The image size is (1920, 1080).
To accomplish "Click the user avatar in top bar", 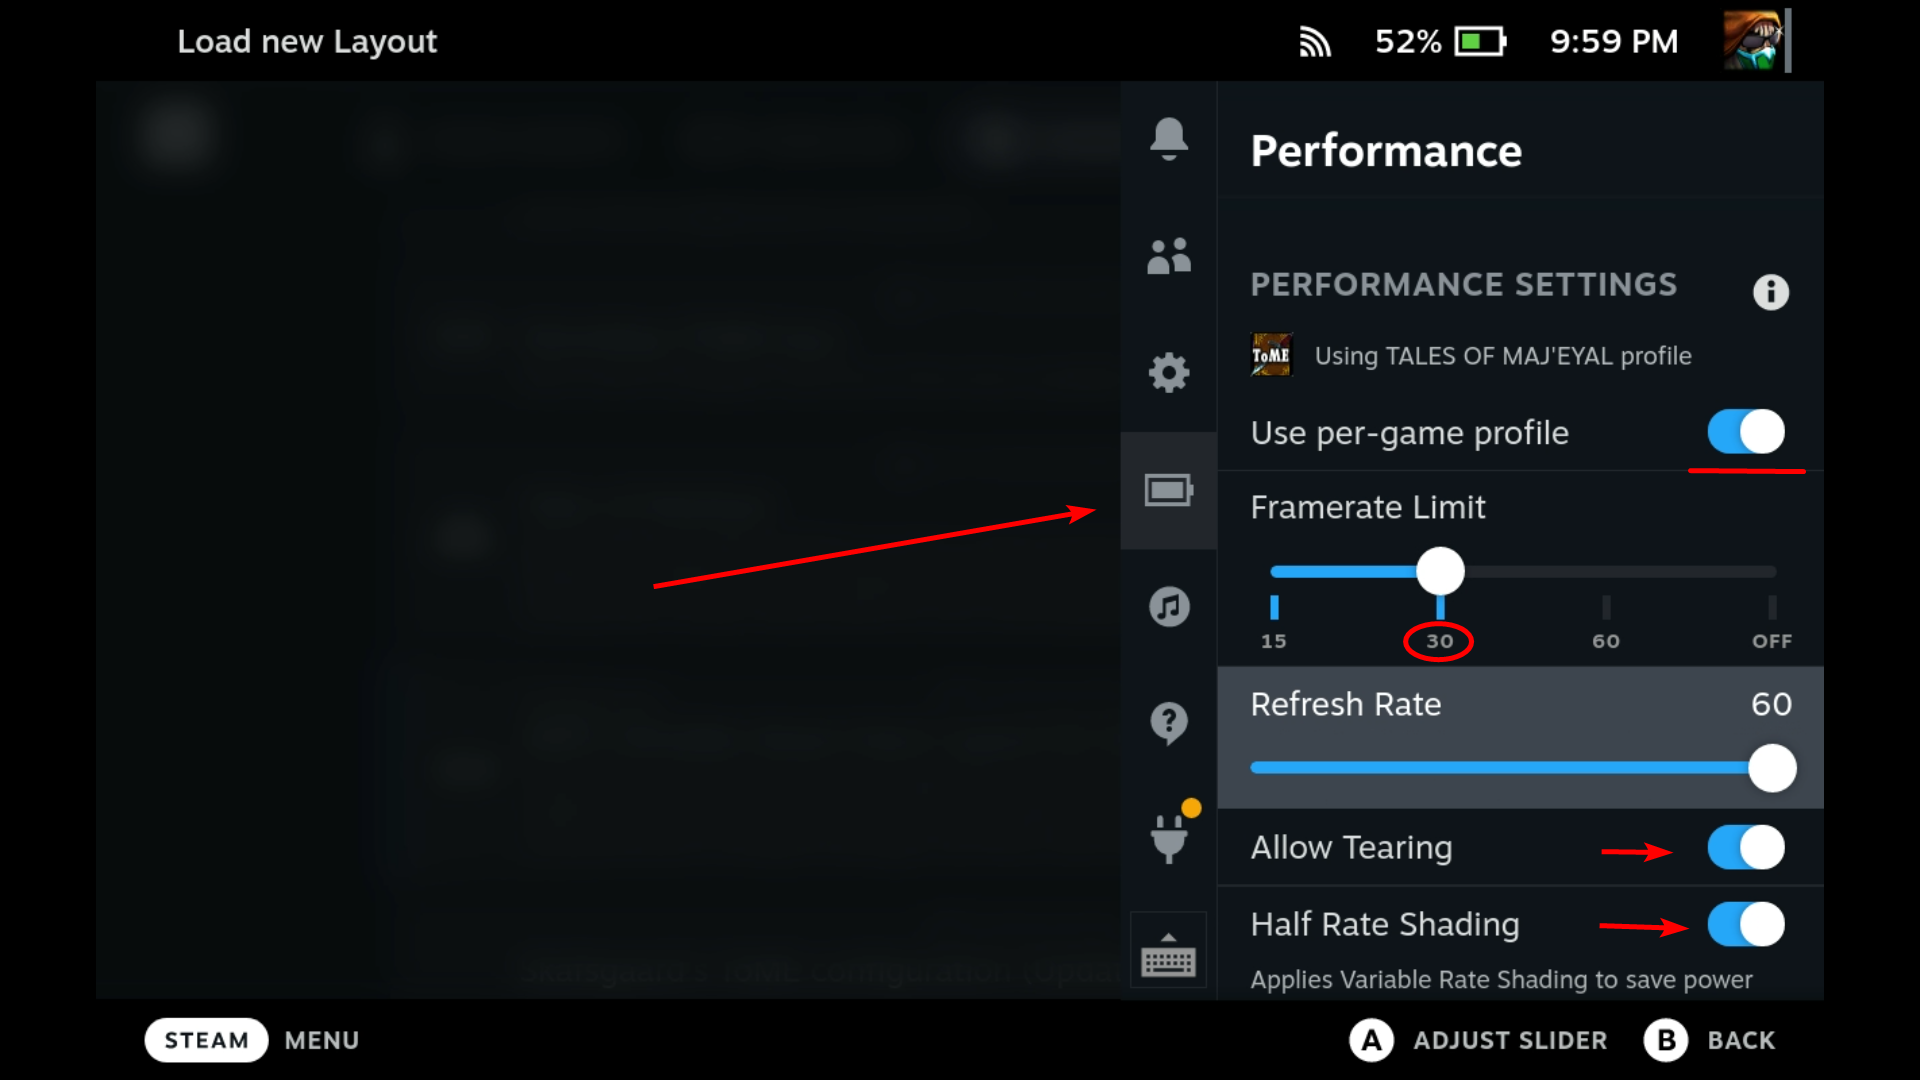I will tap(1753, 41).
